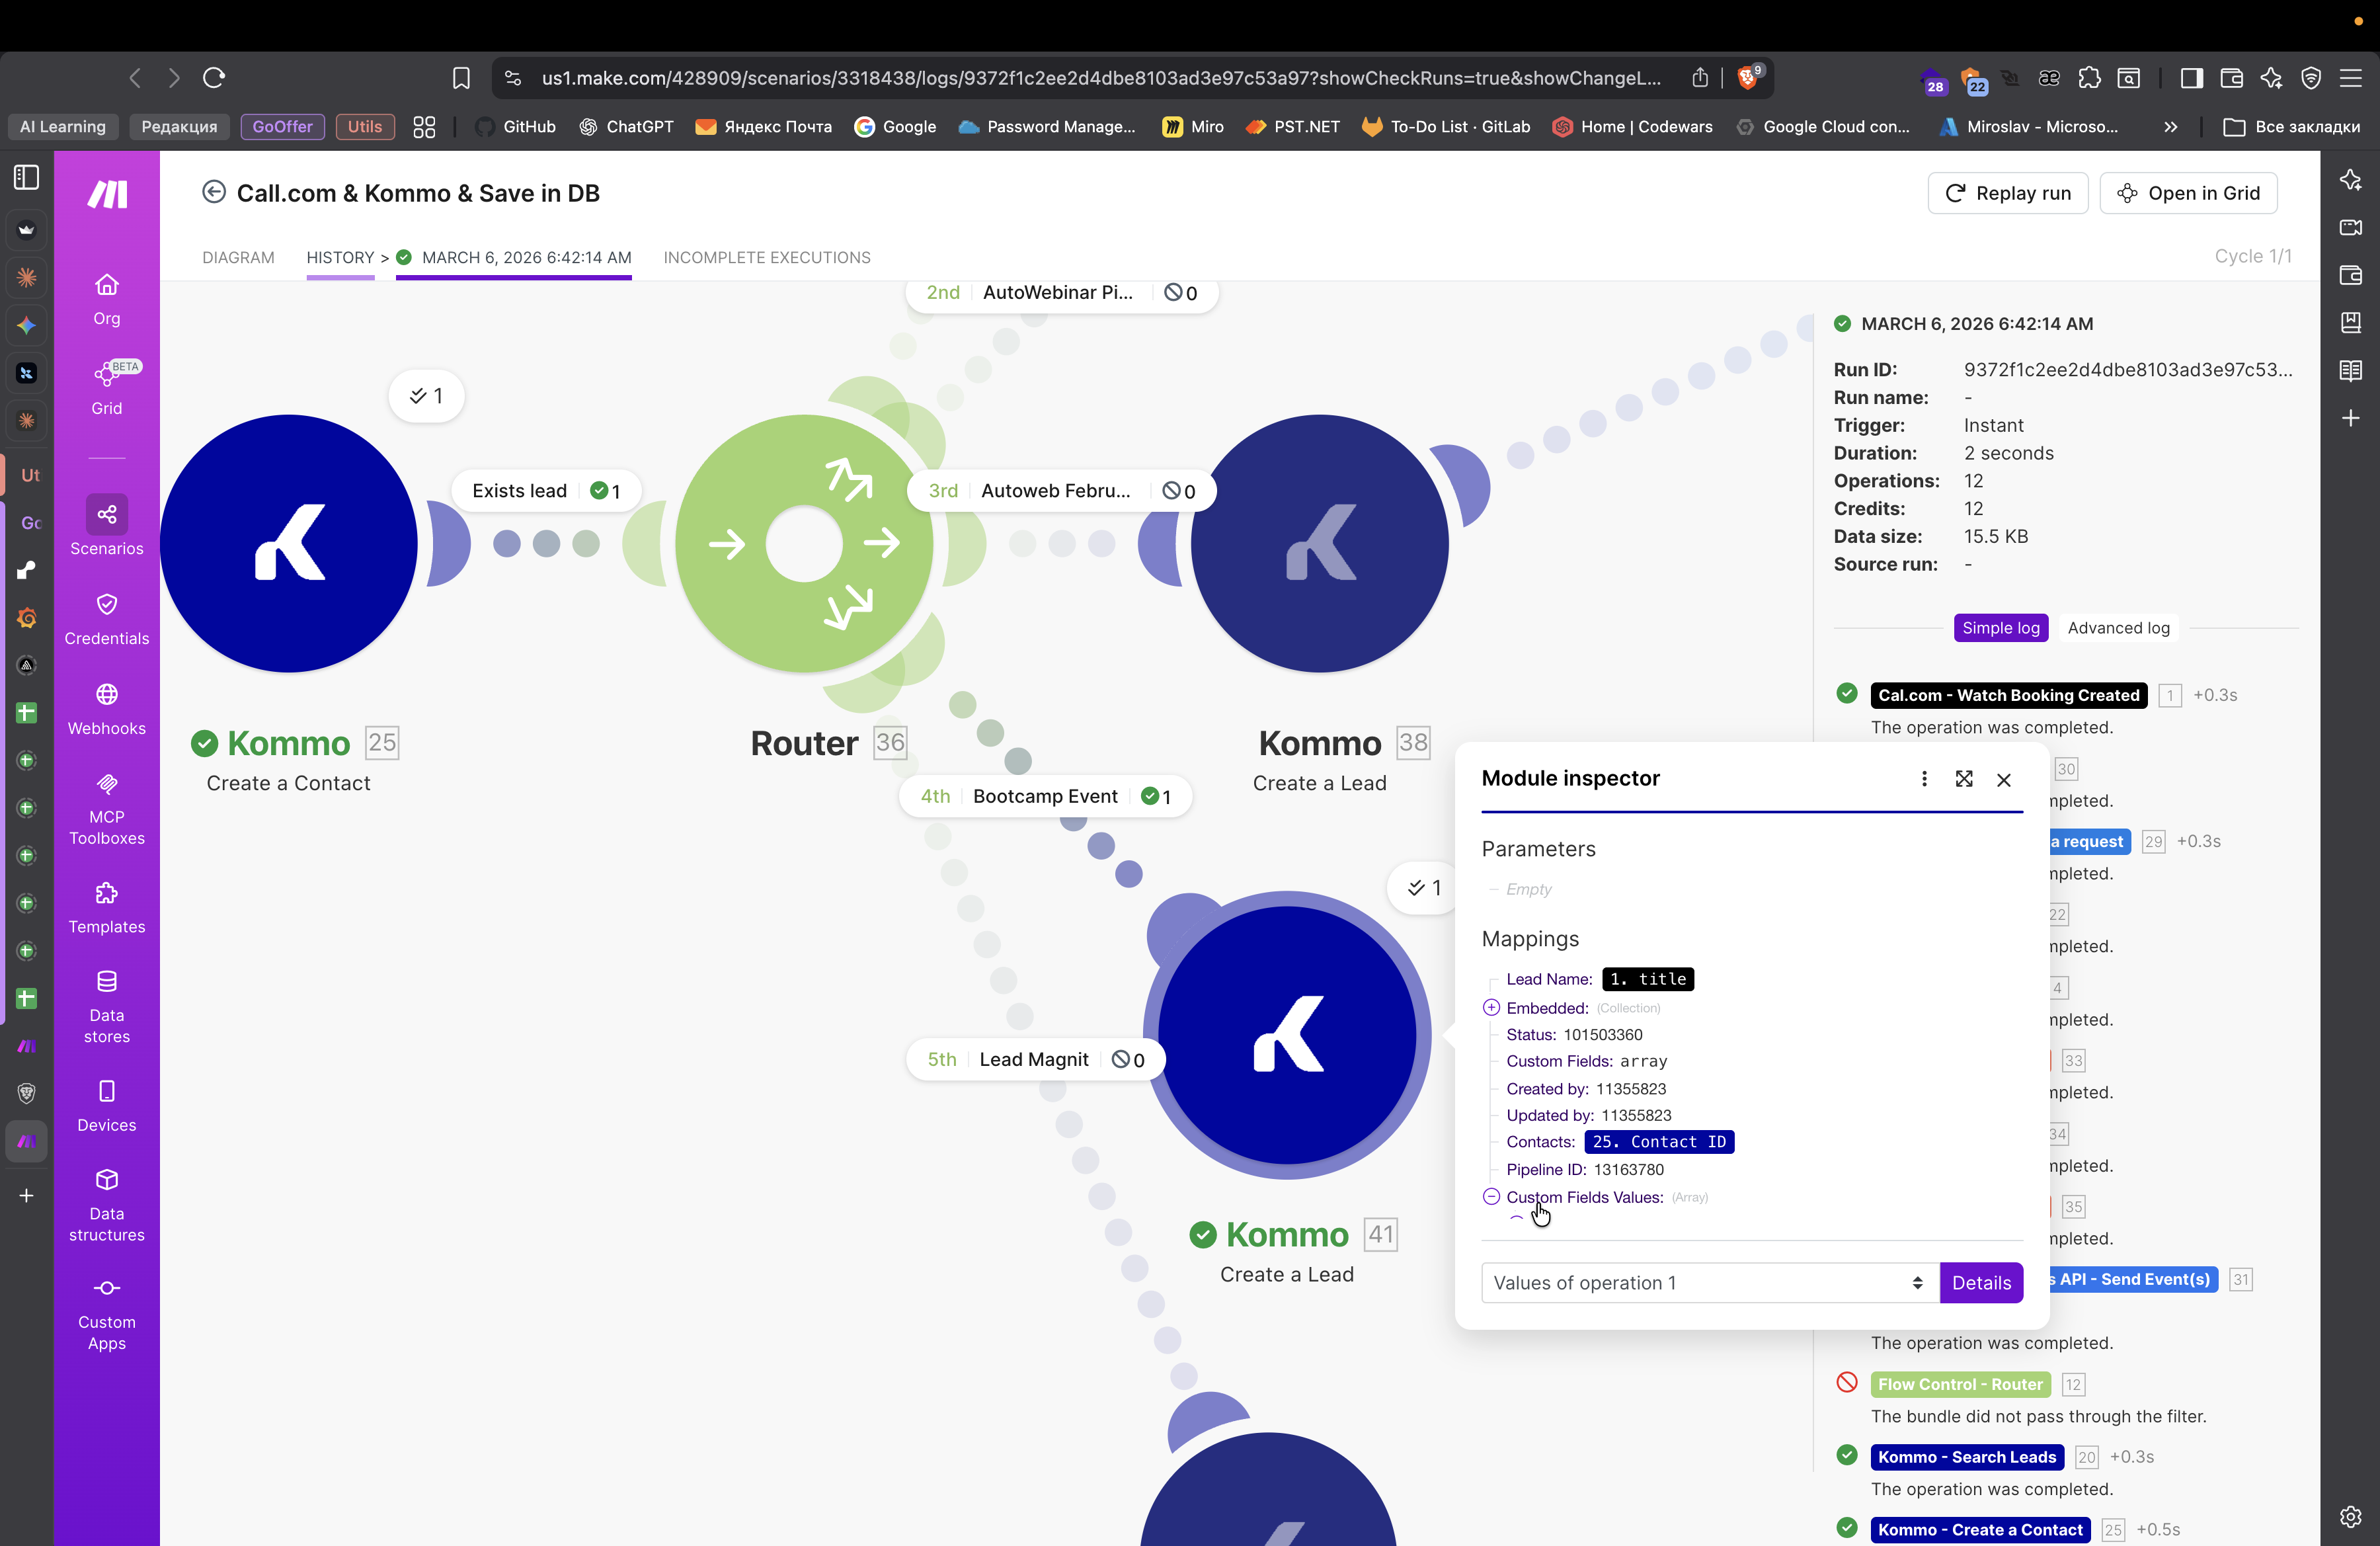Open the Credentials shield icon
Screen dimensions: 2380x1546
pos(106,605)
